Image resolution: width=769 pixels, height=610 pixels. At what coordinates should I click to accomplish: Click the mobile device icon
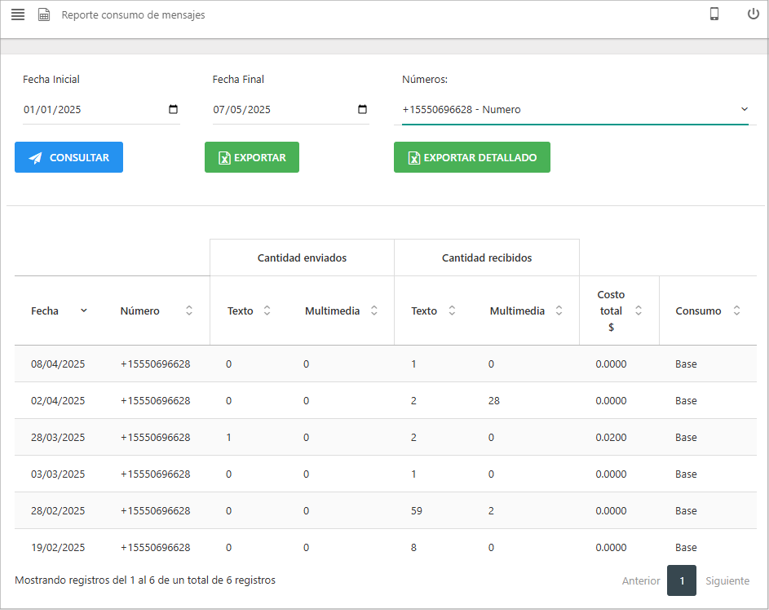click(x=714, y=14)
